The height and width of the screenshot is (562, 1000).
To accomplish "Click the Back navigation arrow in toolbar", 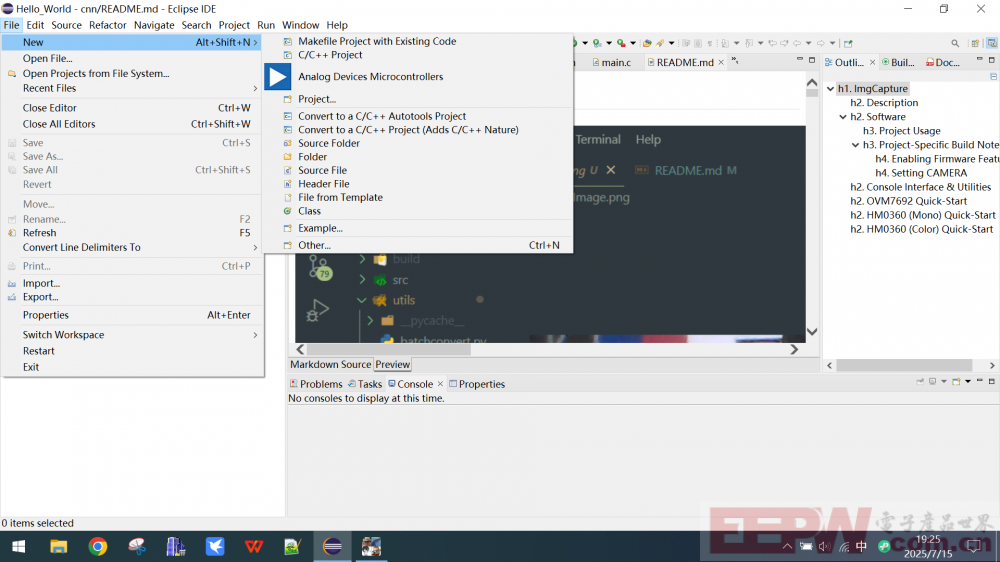I will (x=797, y=43).
